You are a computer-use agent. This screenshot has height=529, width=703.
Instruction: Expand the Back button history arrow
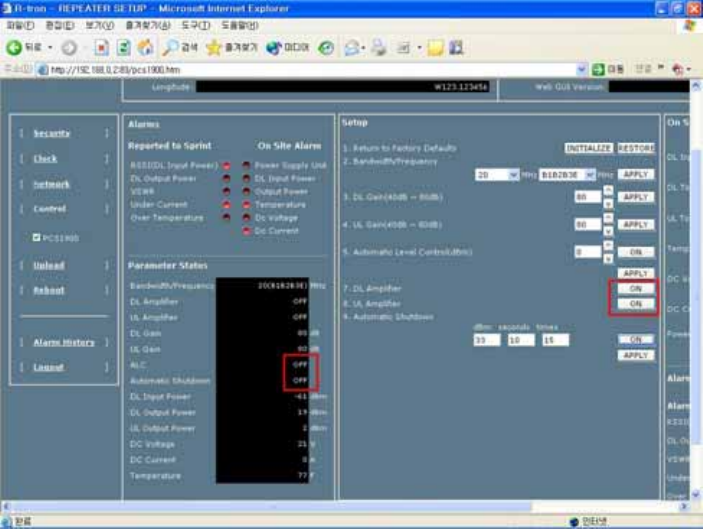click(x=50, y=48)
